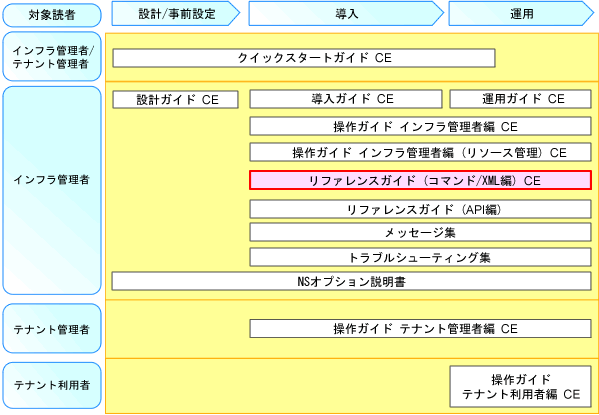Open NSオプション説明書 box
Viewport: 599px width, 415px height.
pyautogui.click(x=351, y=281)
